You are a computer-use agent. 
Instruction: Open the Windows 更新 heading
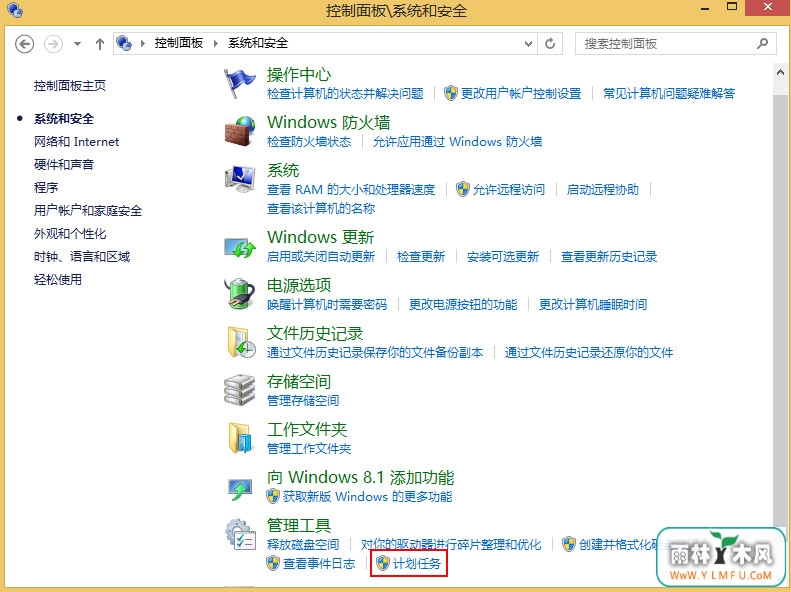tap(320, 237)
